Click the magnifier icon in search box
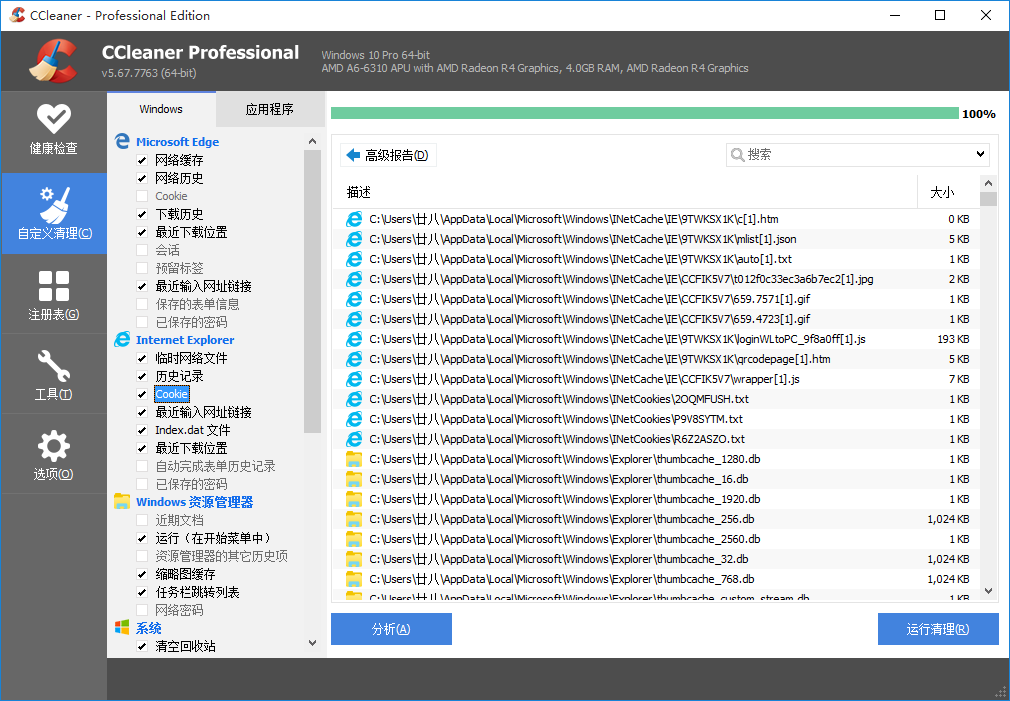The width and height of the screenshot is (1010, 701). 738,155
